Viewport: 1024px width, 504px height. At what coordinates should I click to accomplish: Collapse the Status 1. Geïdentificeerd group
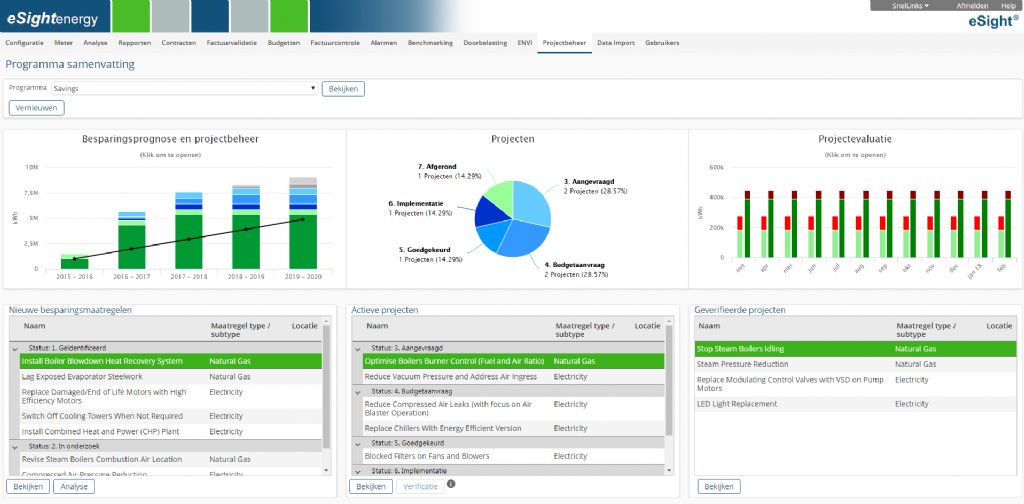[x=15, y=347]
